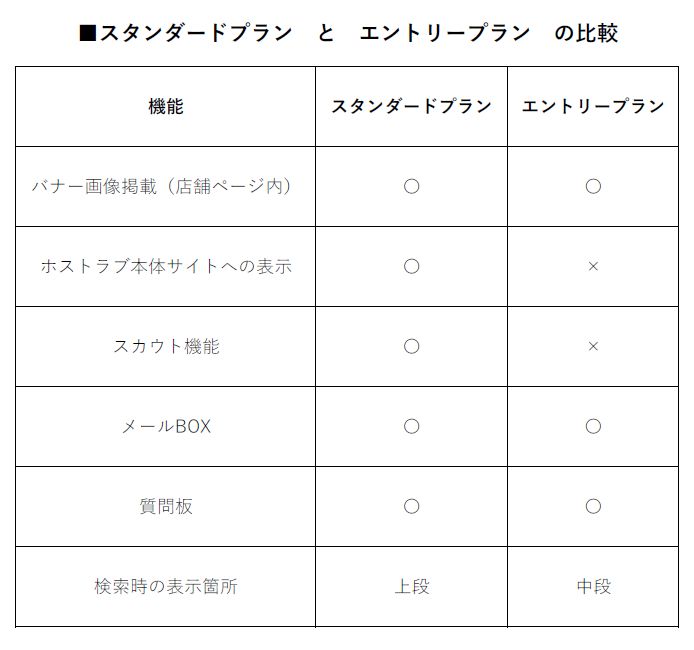Select the 機能 column header cell

pos(165,106)
